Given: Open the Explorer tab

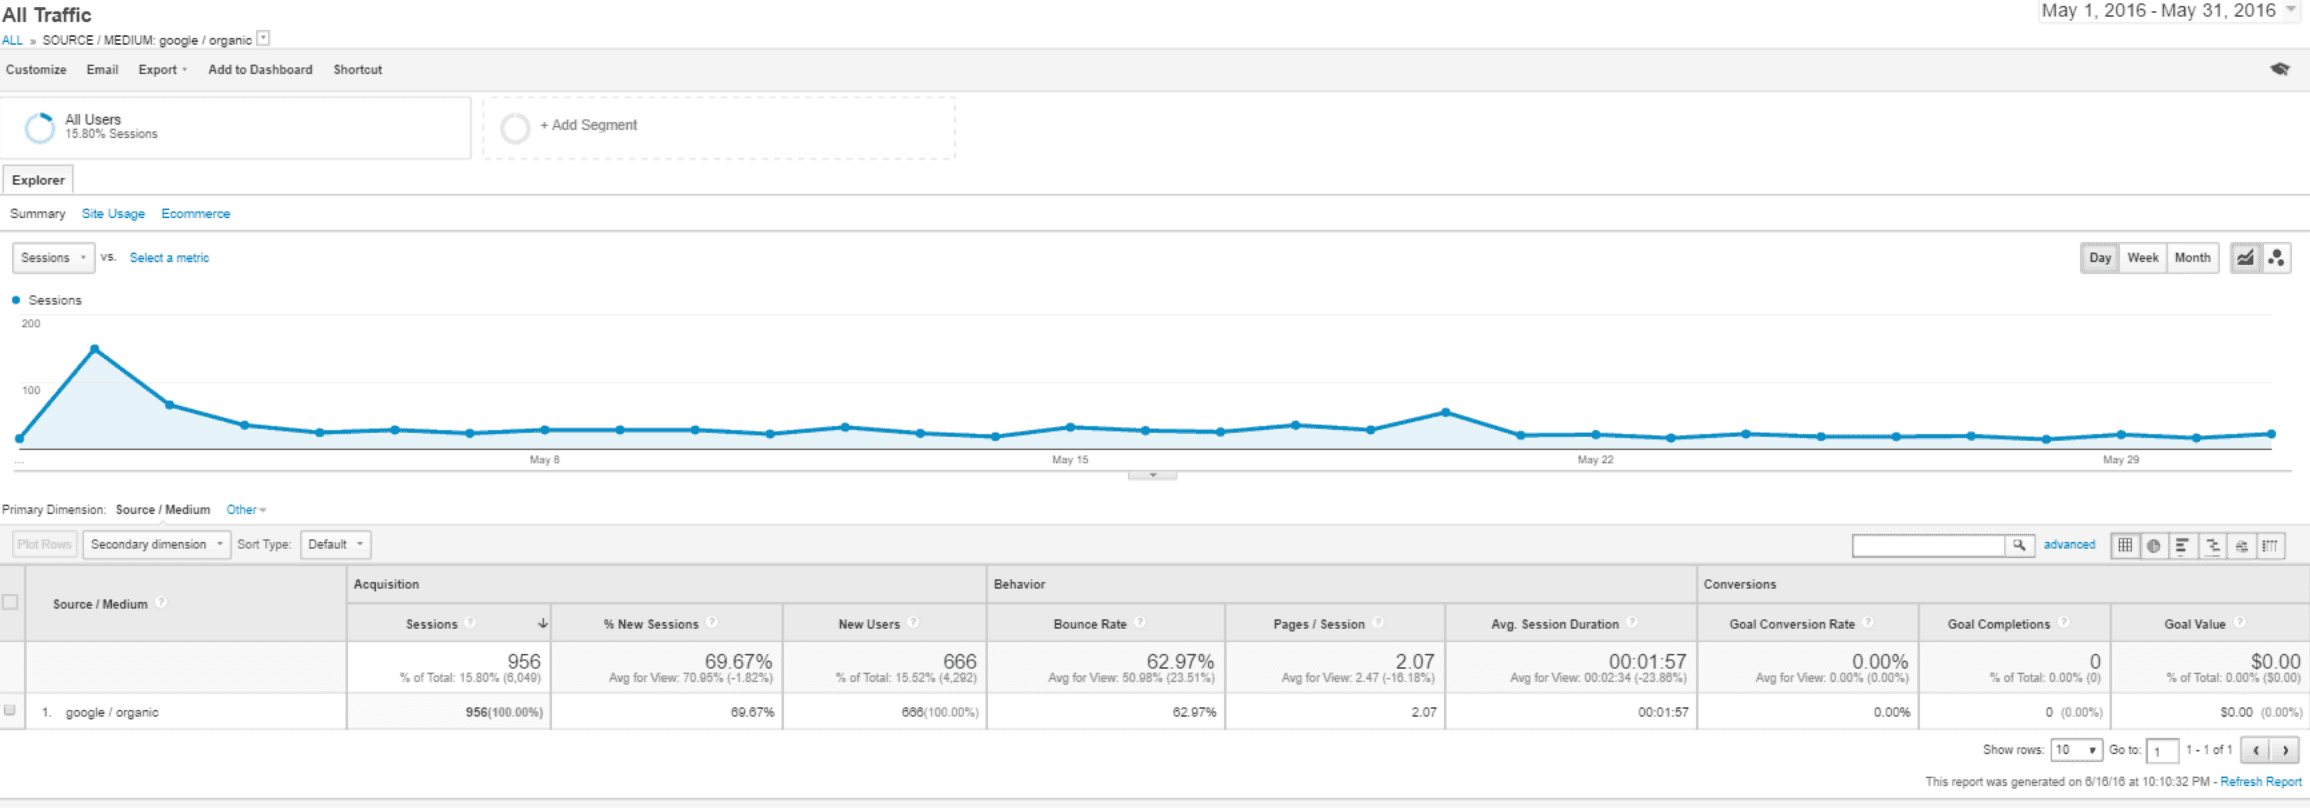Looking at the screenshot, I should [x=38, y=180].
